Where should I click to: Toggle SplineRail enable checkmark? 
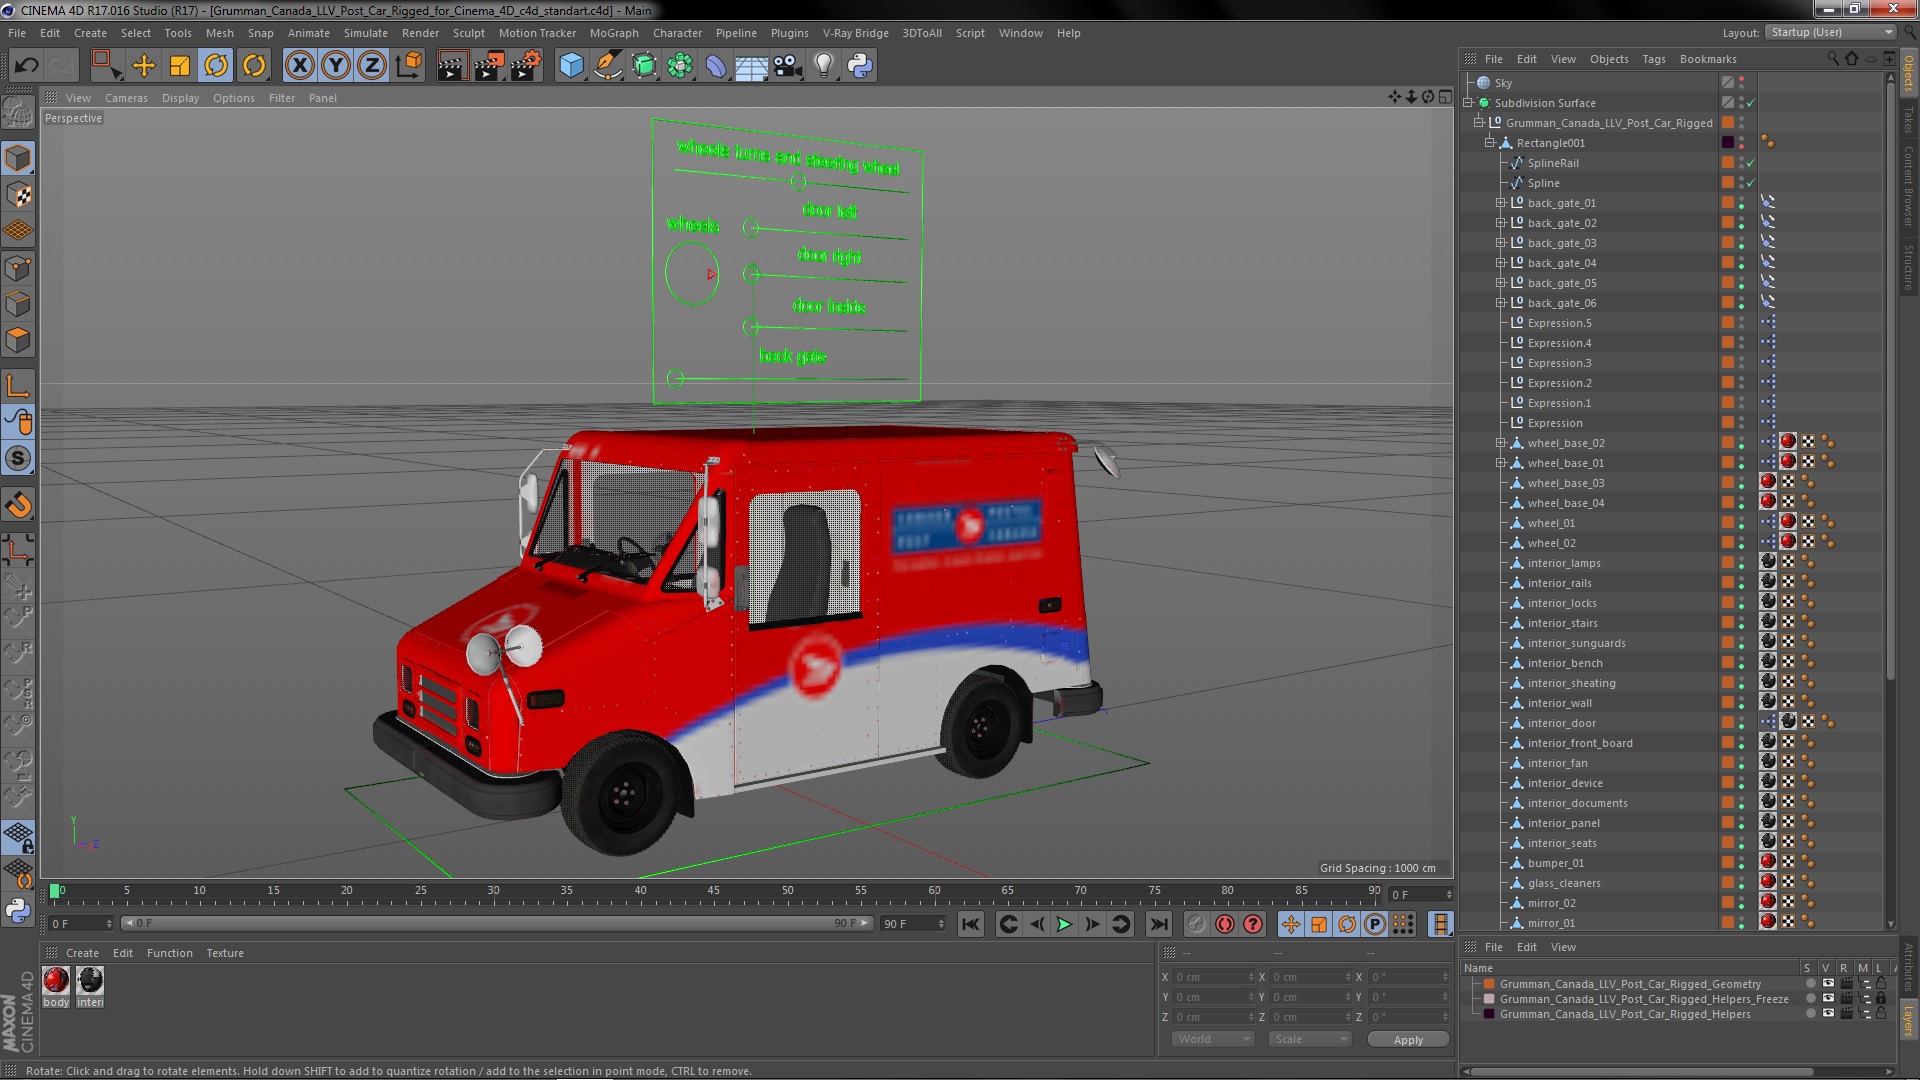tap(1751, 163)
